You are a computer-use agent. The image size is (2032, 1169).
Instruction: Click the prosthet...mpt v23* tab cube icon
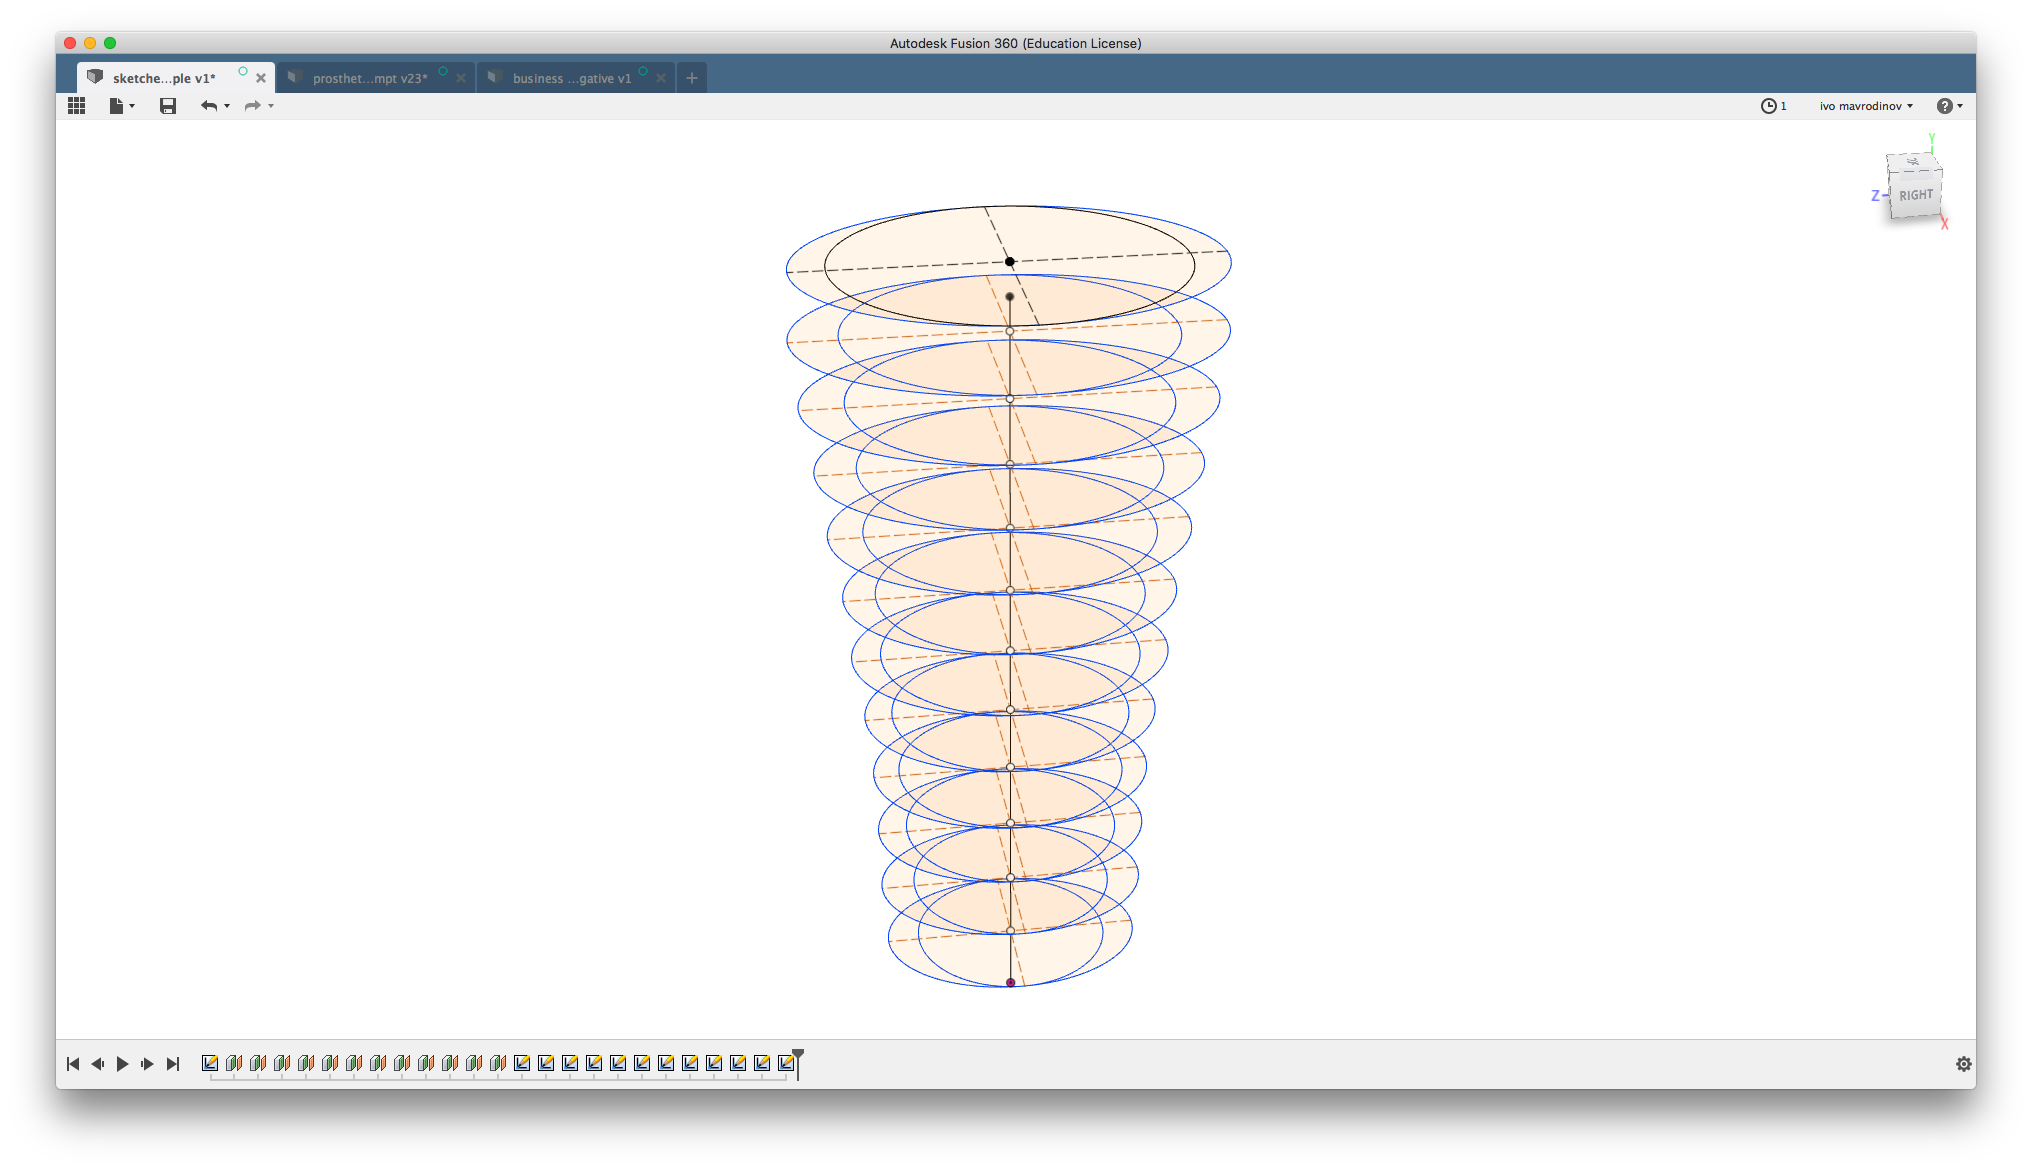point(294,77)
